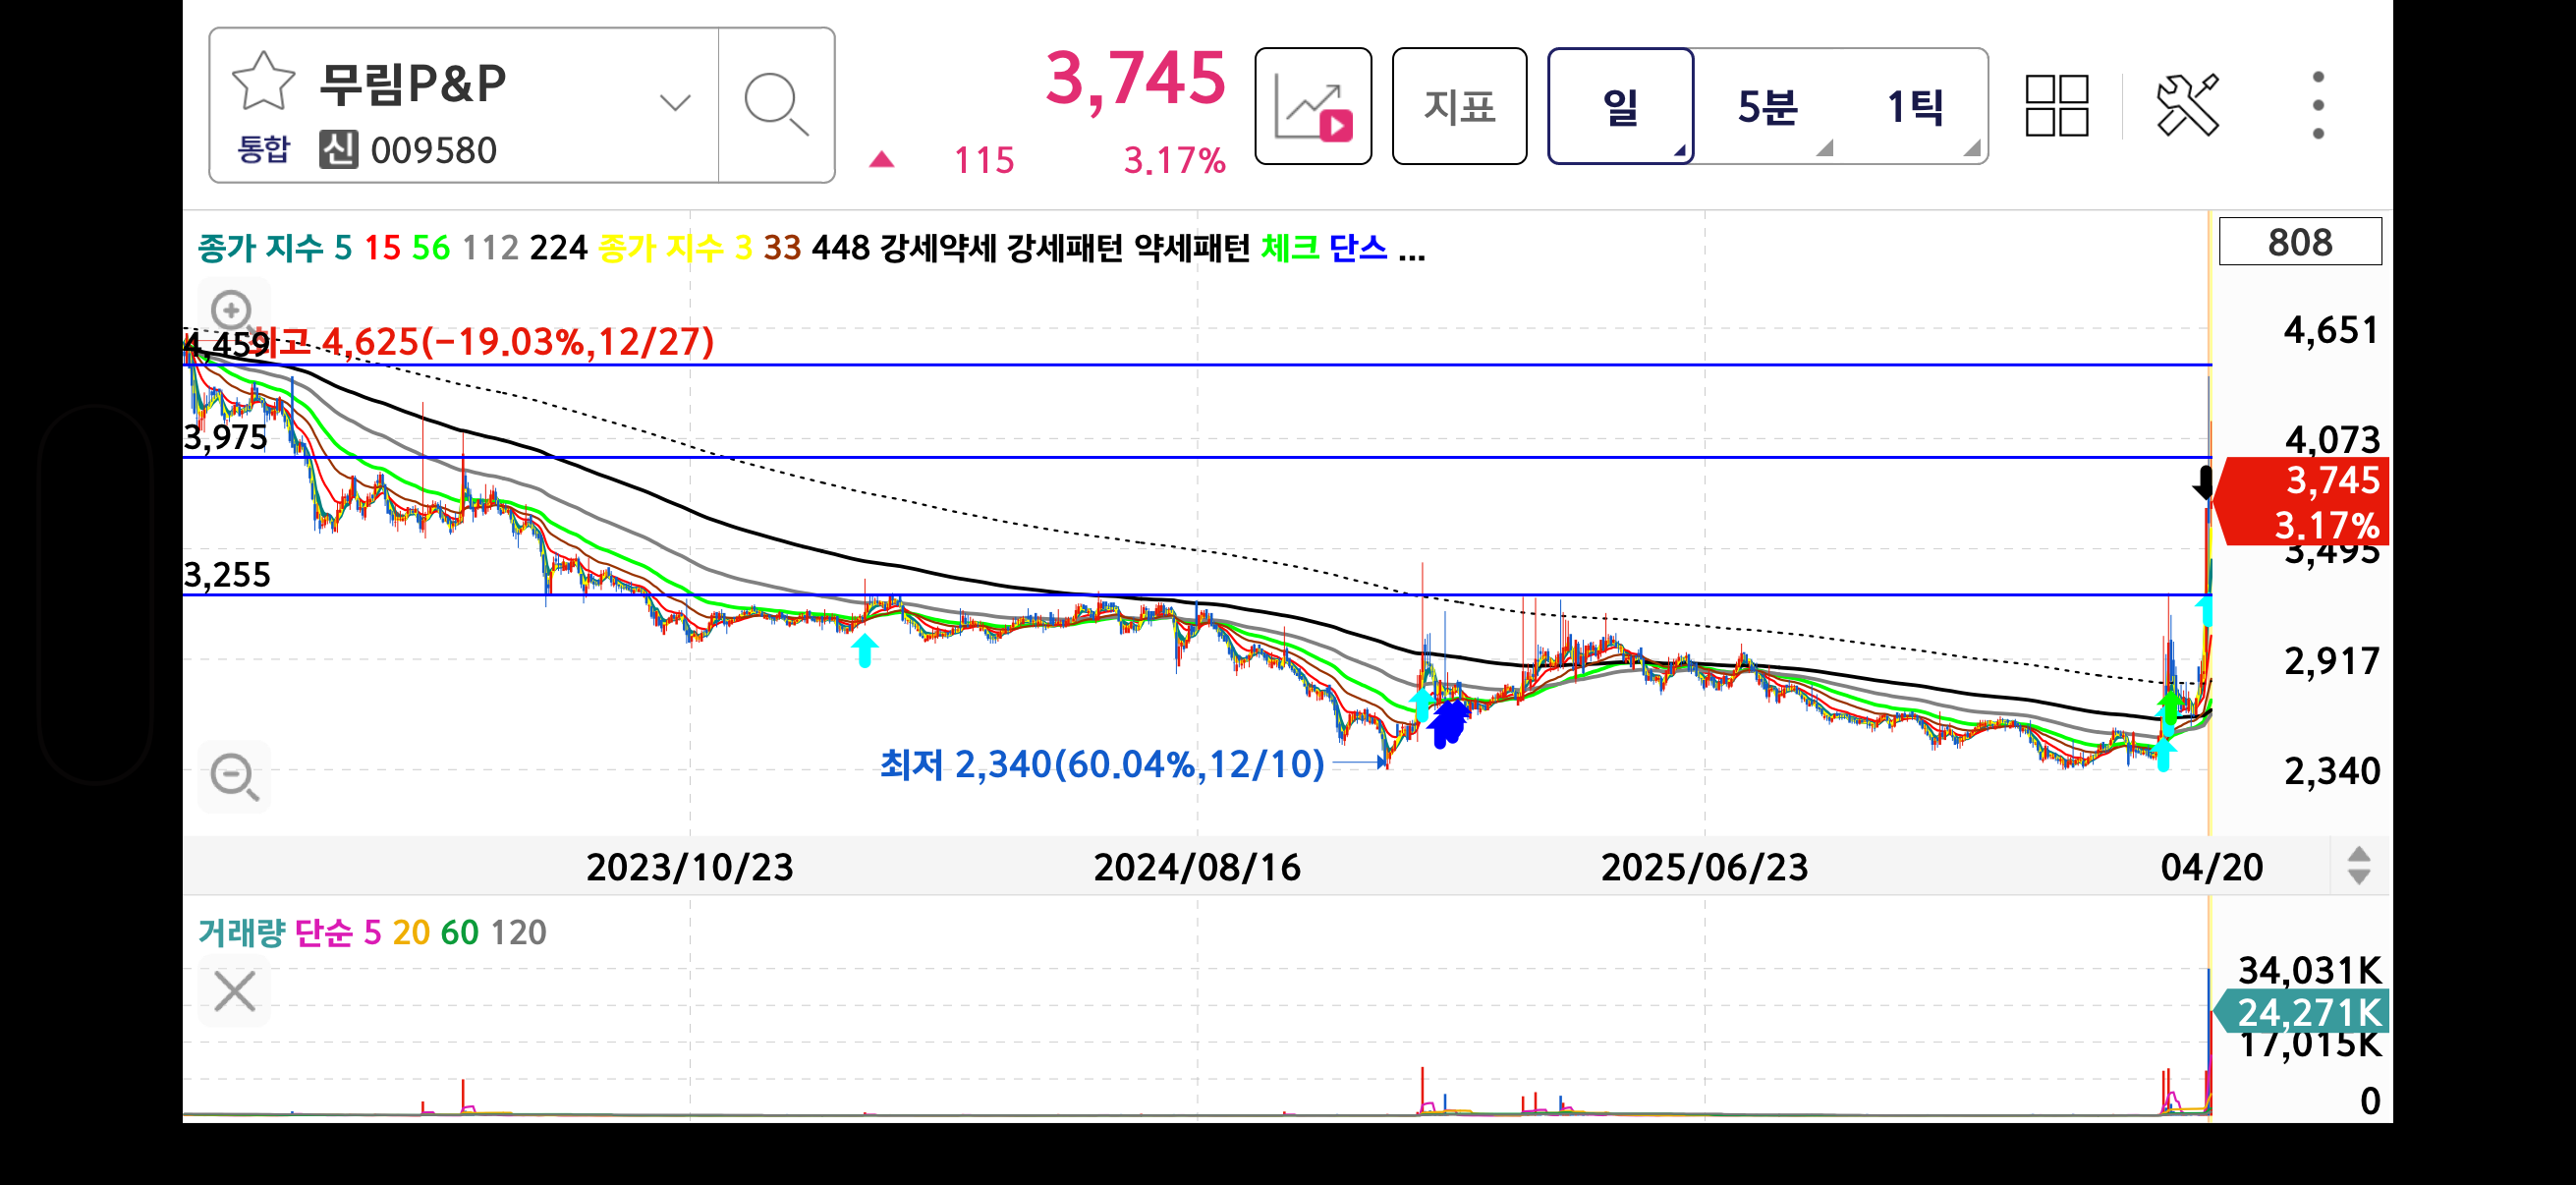Open more options three-dot menu
2576x1185 pixels.
(2318, 105)
